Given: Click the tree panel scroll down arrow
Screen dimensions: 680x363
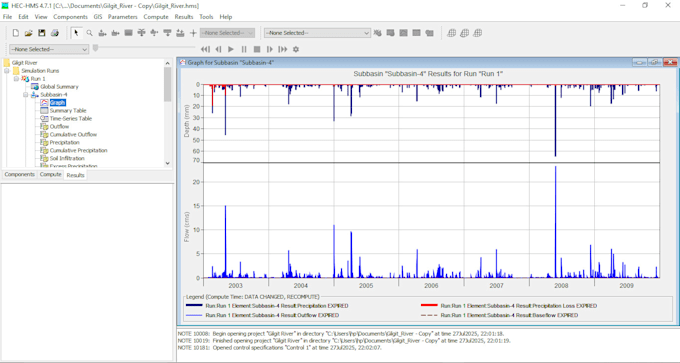Looking at the screenshot, I should (x=168, y=164).
